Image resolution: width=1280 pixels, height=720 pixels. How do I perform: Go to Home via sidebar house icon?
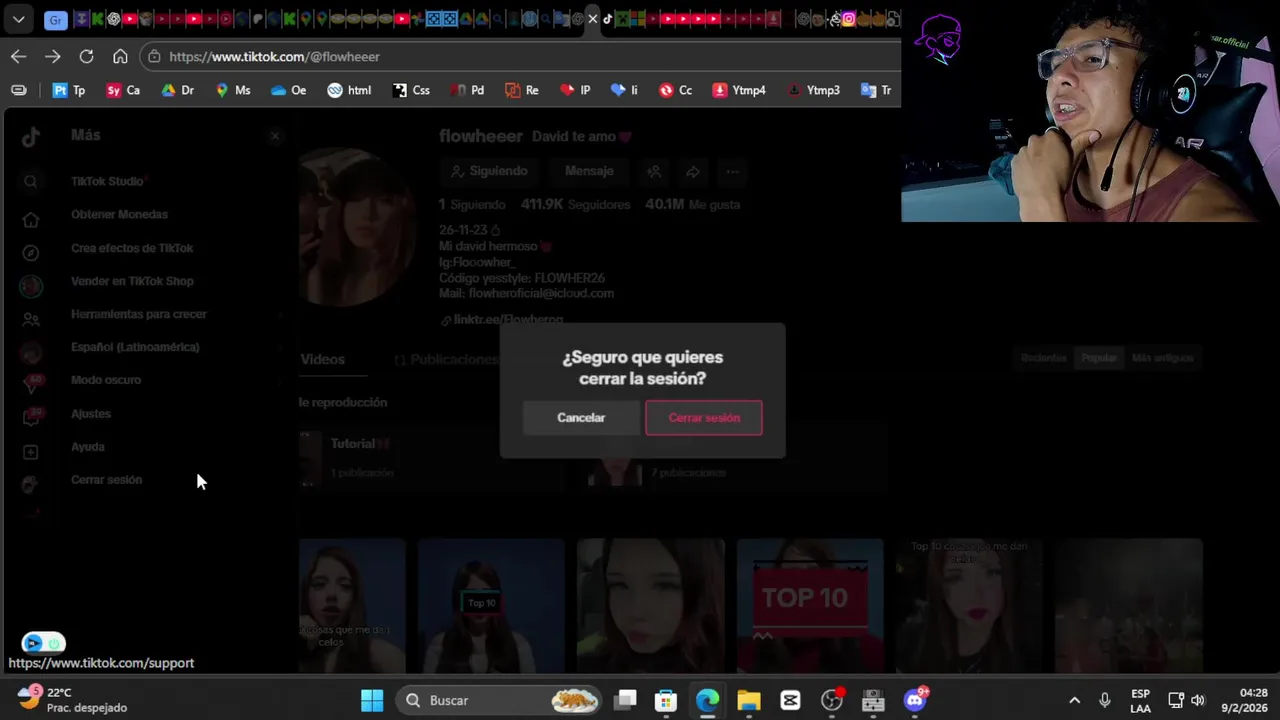[31, 220]
